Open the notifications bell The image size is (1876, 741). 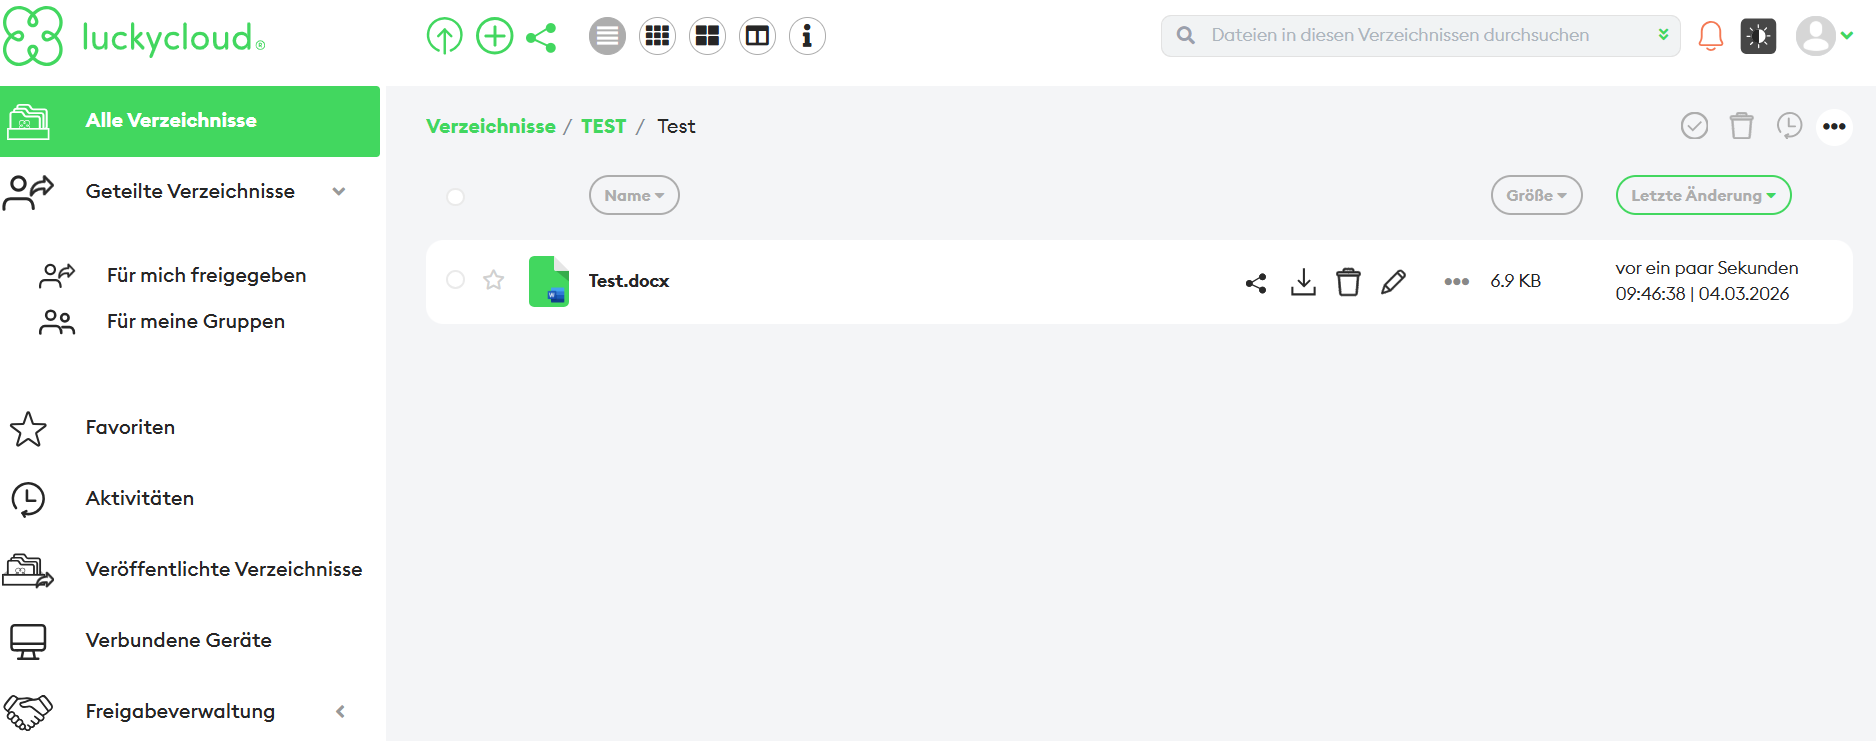click(1711, 37)
